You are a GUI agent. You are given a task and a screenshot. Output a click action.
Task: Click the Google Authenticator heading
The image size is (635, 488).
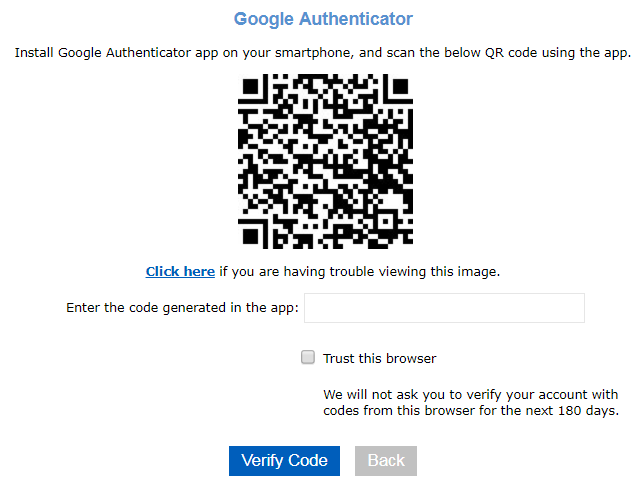(323, 19)
